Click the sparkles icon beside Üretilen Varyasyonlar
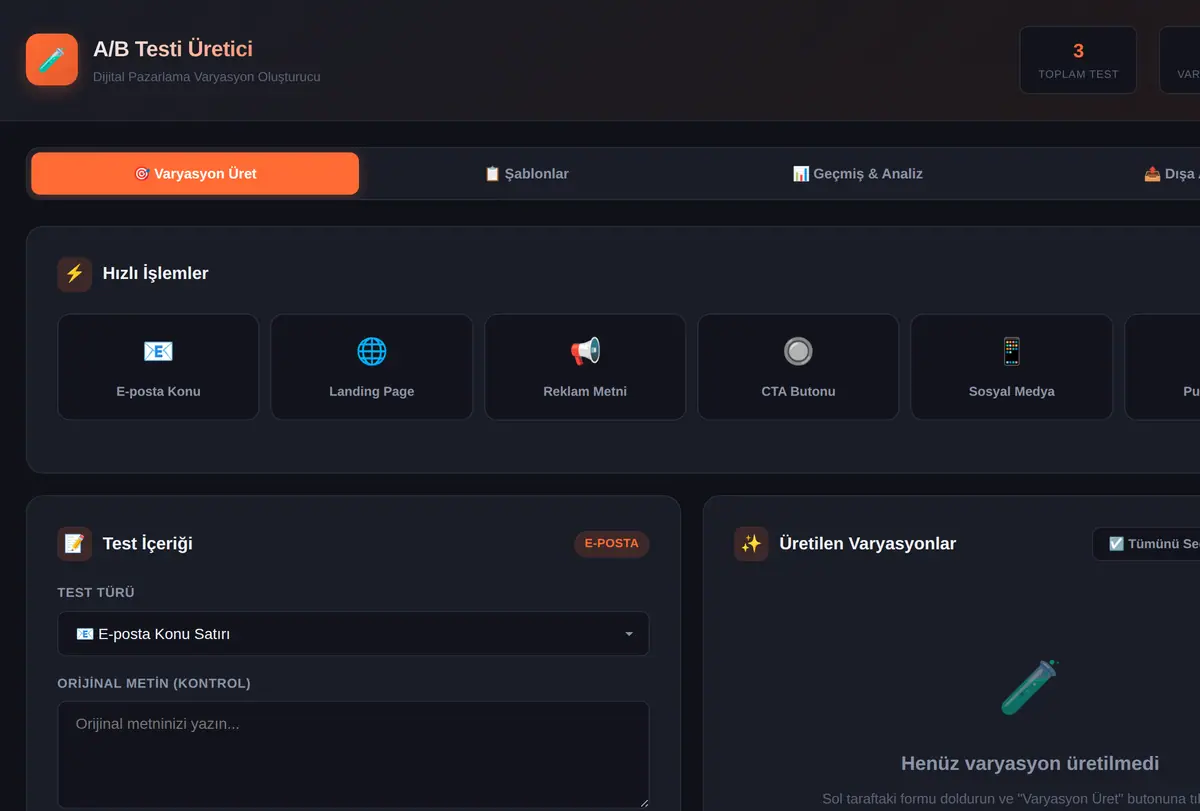The width and height of the screenshot is (1200, 811). (751, 544)
